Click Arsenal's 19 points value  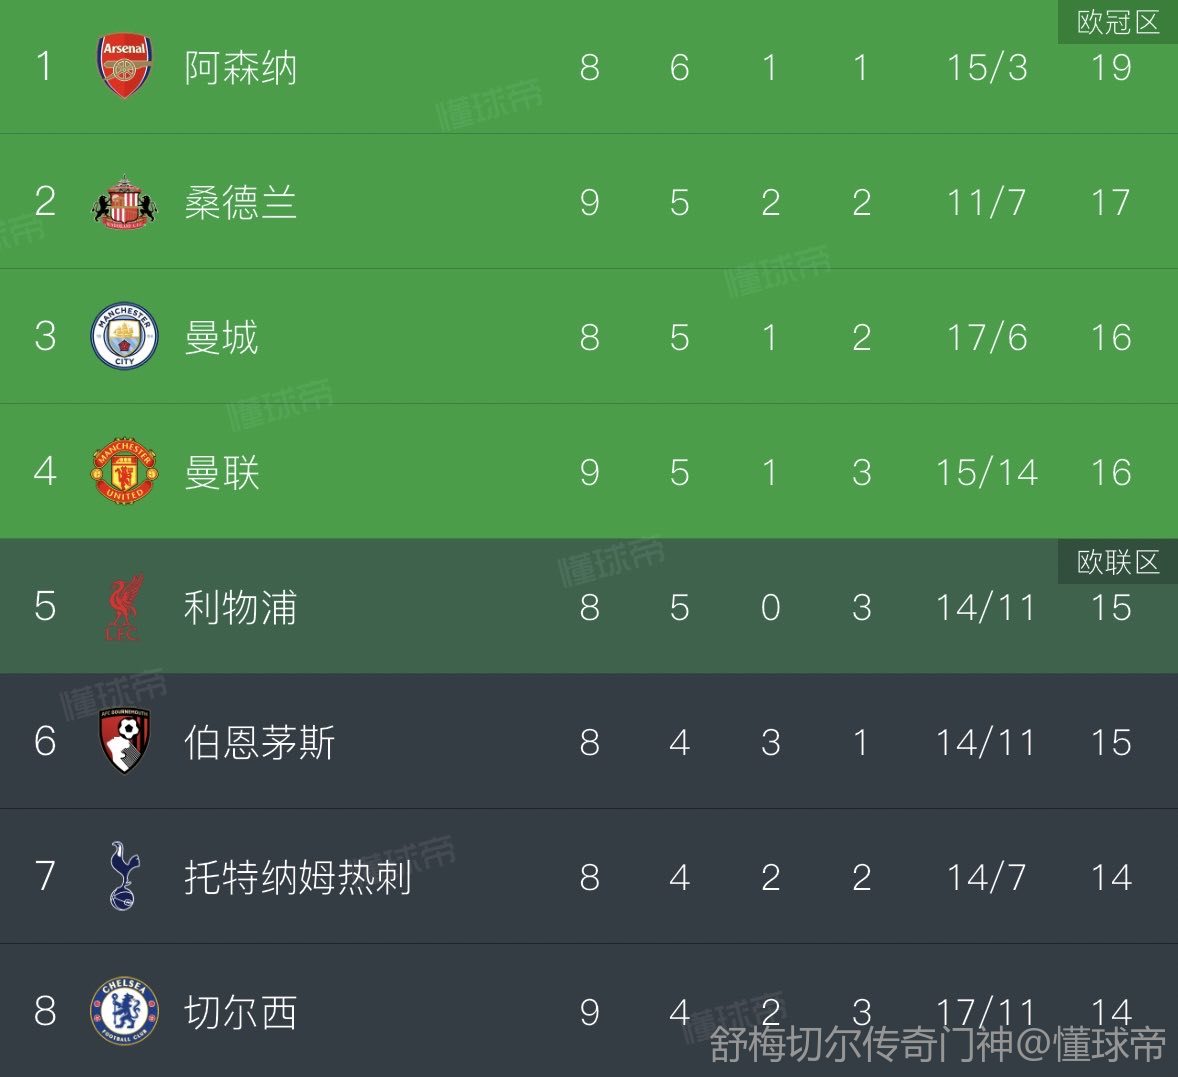1110,68
